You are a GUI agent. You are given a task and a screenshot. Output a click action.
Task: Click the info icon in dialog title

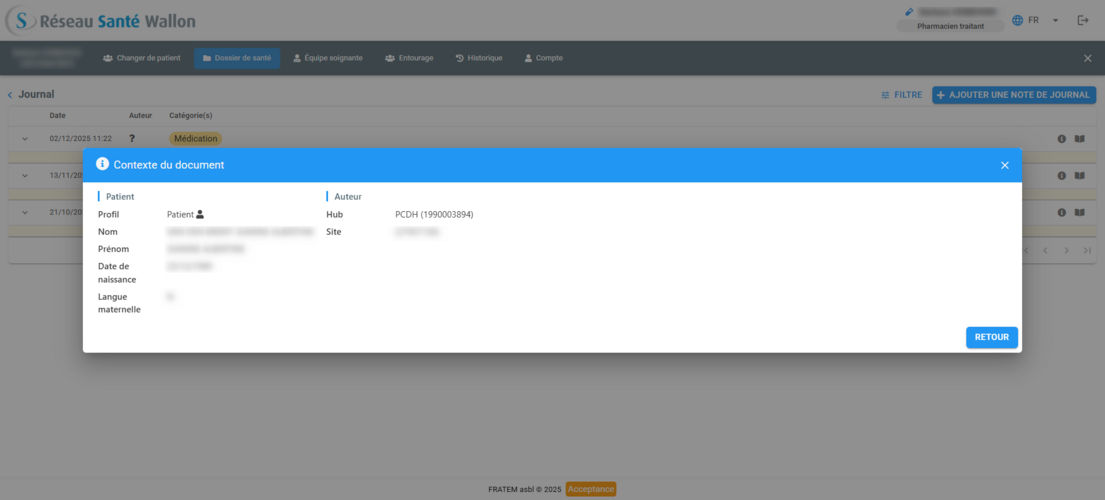coord(102,164)
